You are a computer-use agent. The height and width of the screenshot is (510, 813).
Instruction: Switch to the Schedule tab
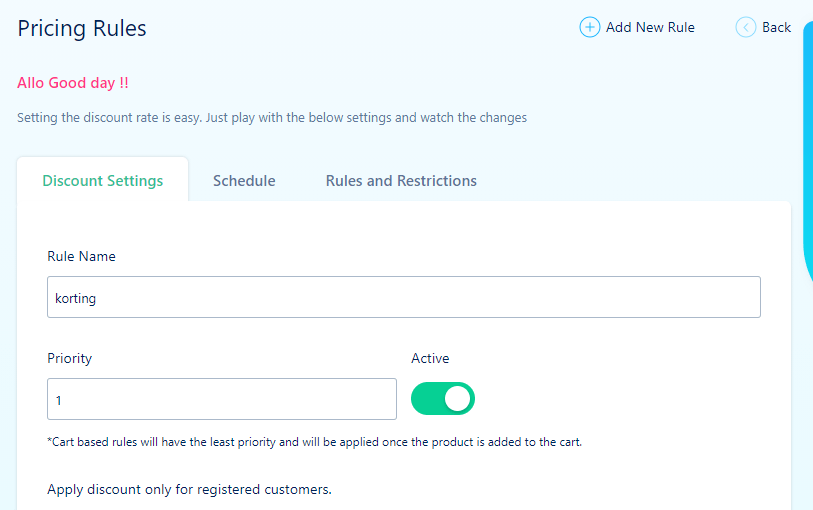tap(244, 181)
